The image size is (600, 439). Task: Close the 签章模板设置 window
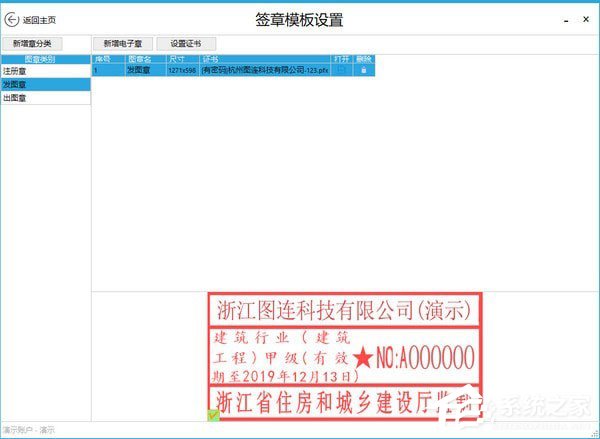tap(586, 19)
